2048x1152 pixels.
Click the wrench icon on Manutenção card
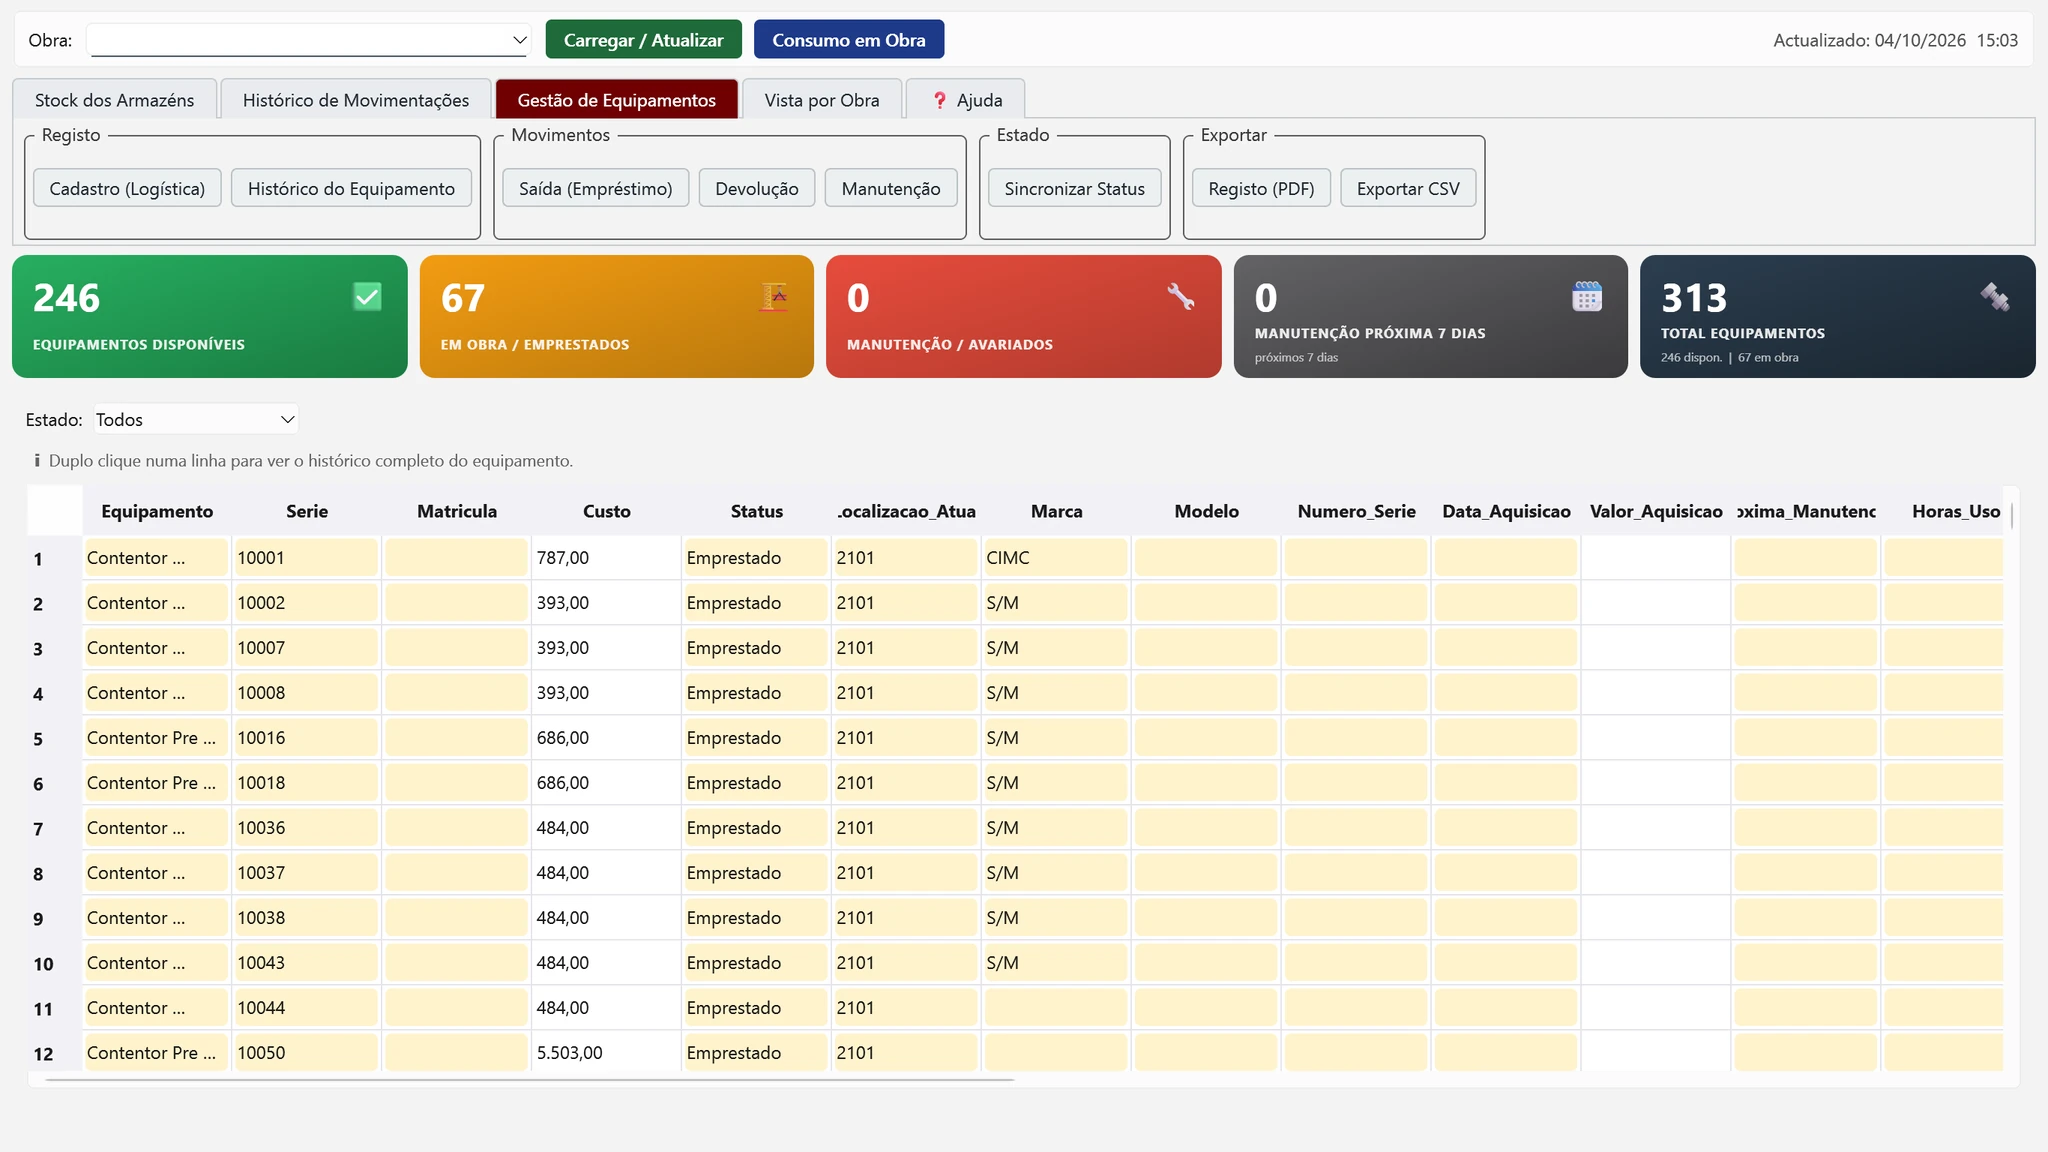point(1181,297)
